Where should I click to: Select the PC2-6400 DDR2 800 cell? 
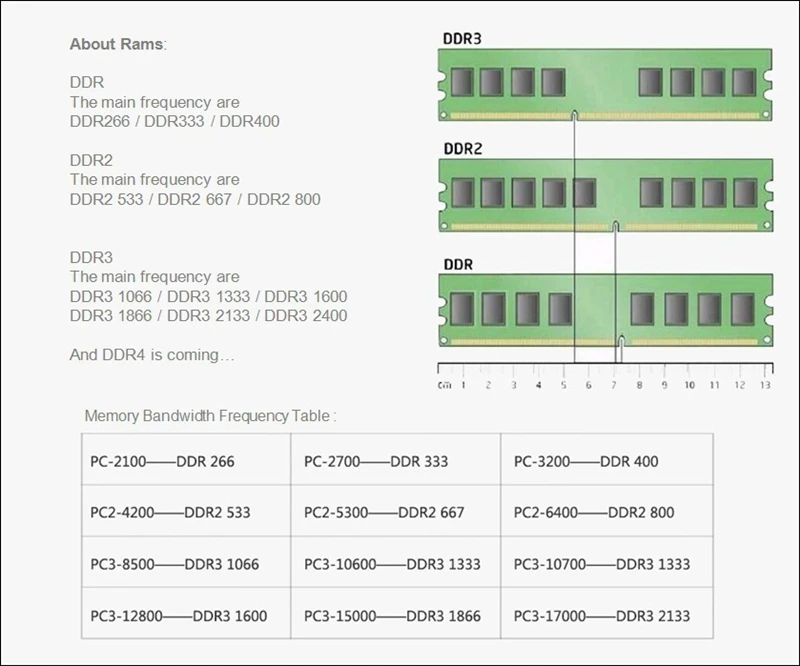coord(607,511)
